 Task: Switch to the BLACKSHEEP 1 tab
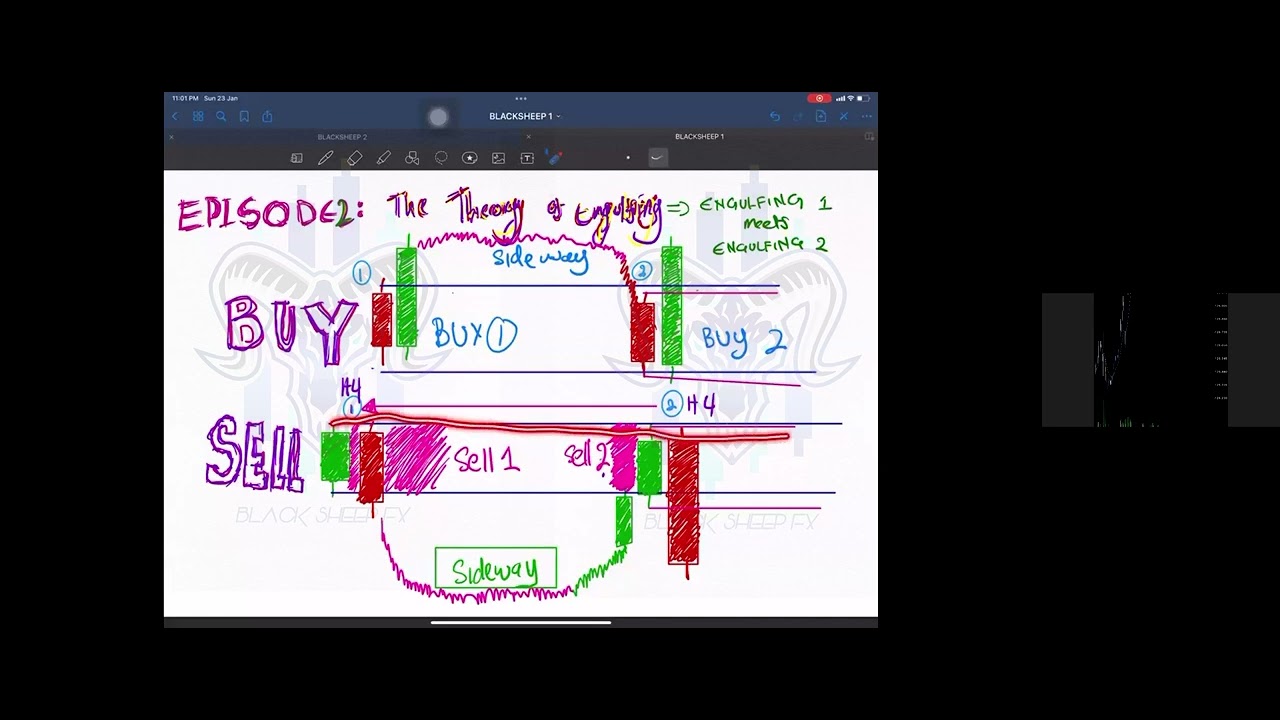point(699,137)
